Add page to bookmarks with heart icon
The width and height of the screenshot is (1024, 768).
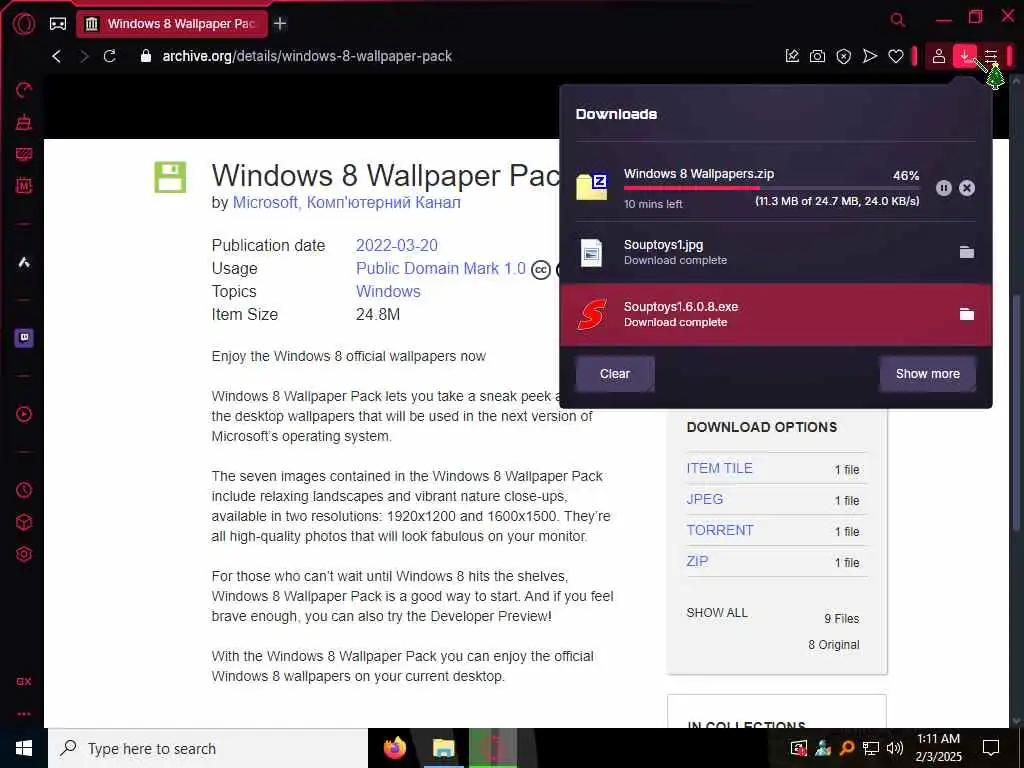(x=896, y=56)
